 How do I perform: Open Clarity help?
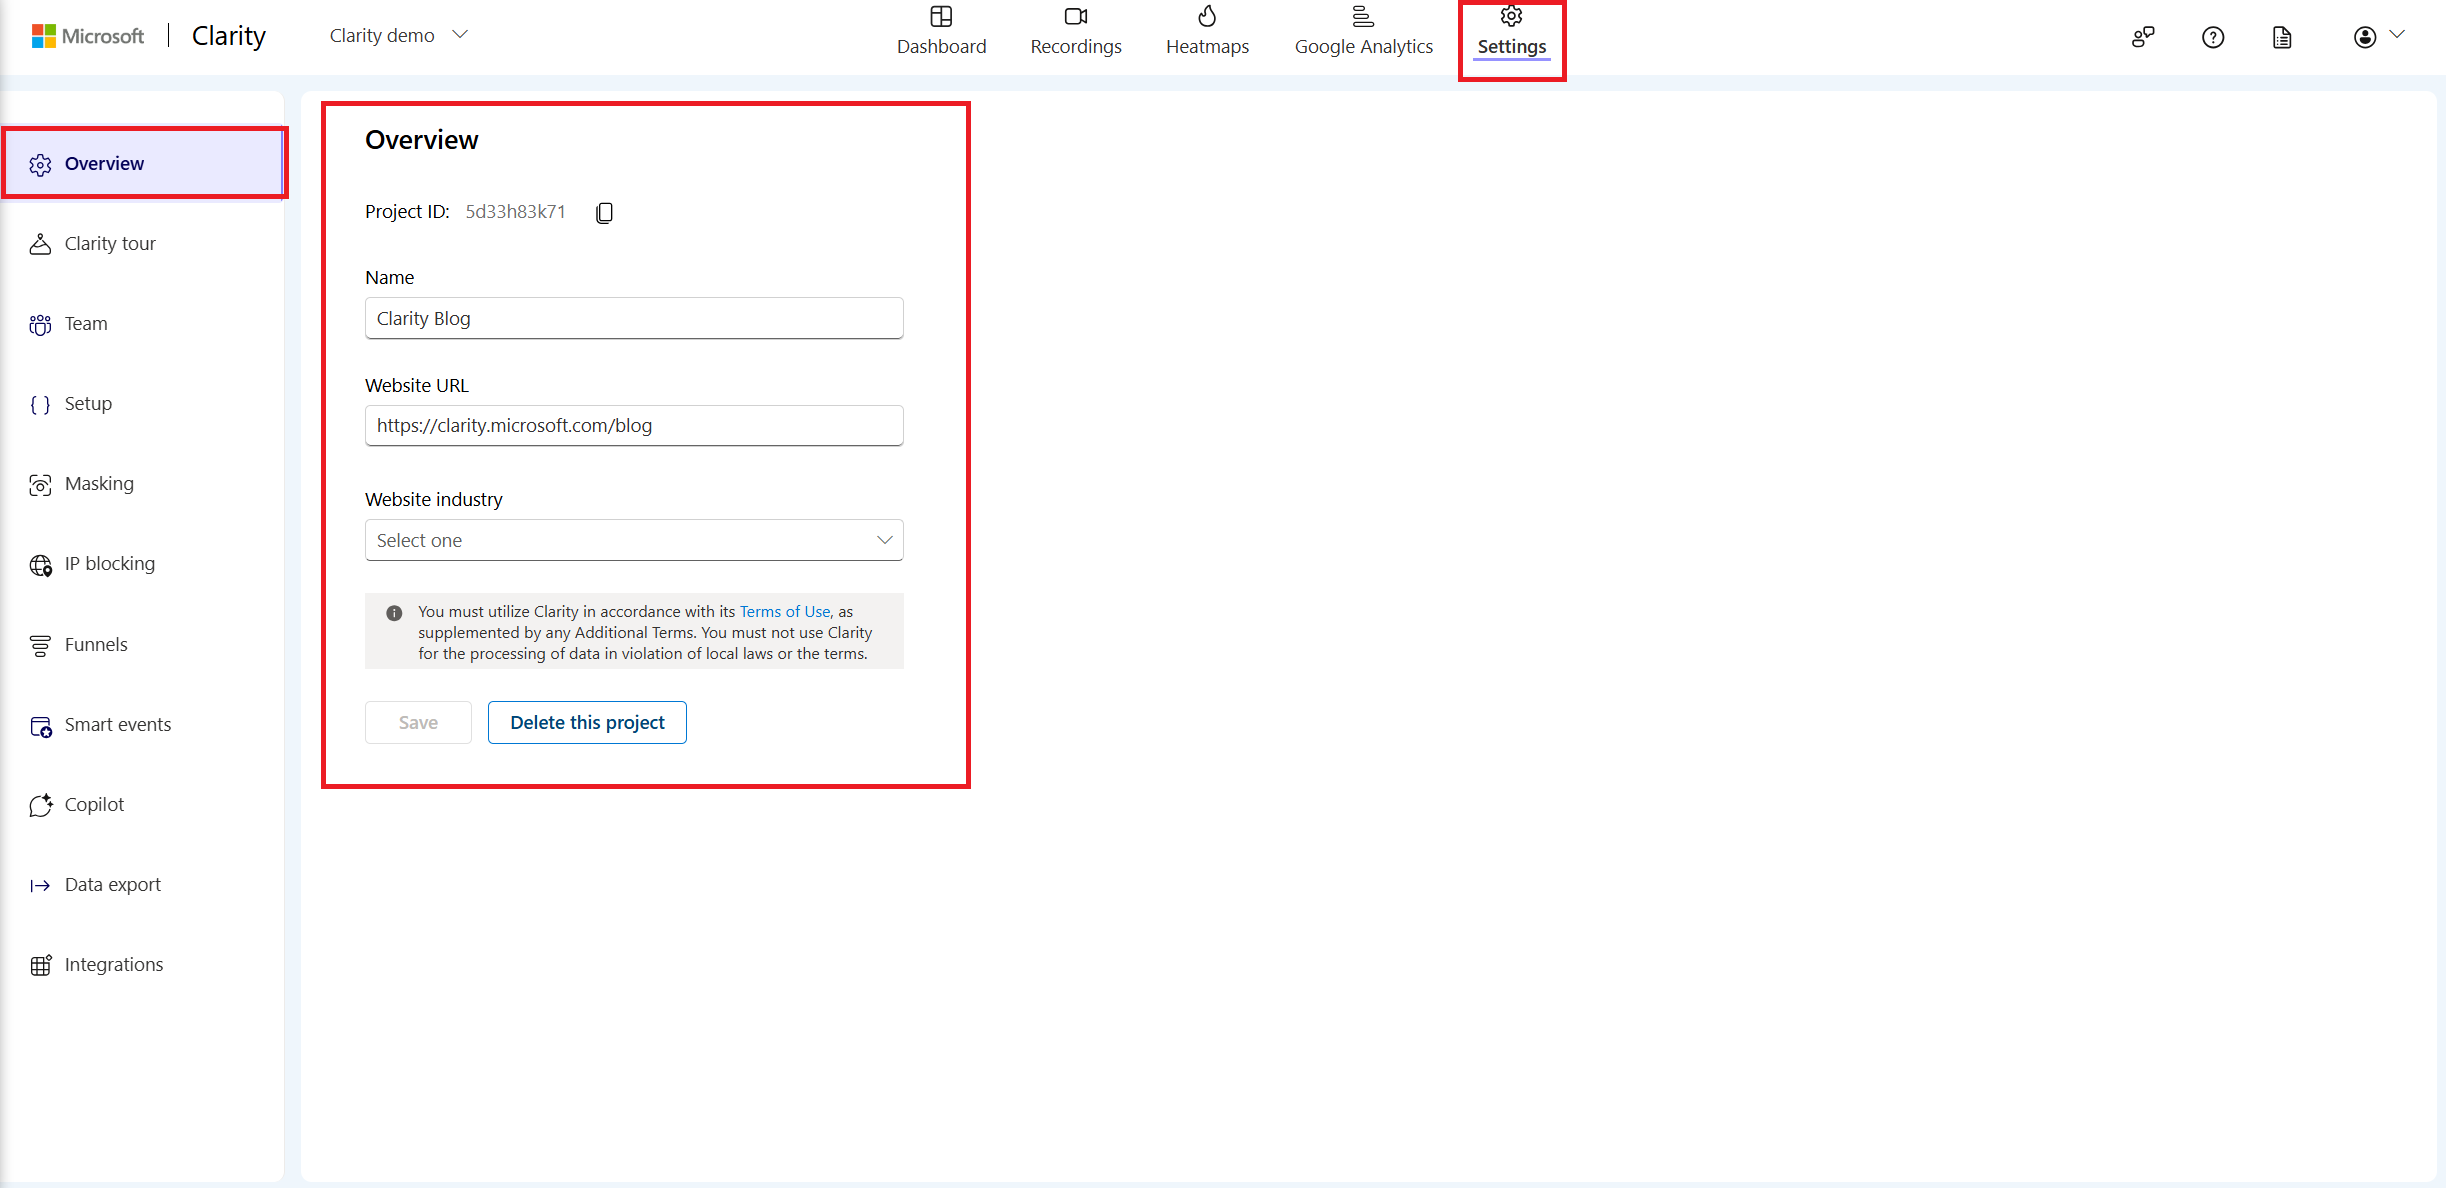click(2212, 37)
